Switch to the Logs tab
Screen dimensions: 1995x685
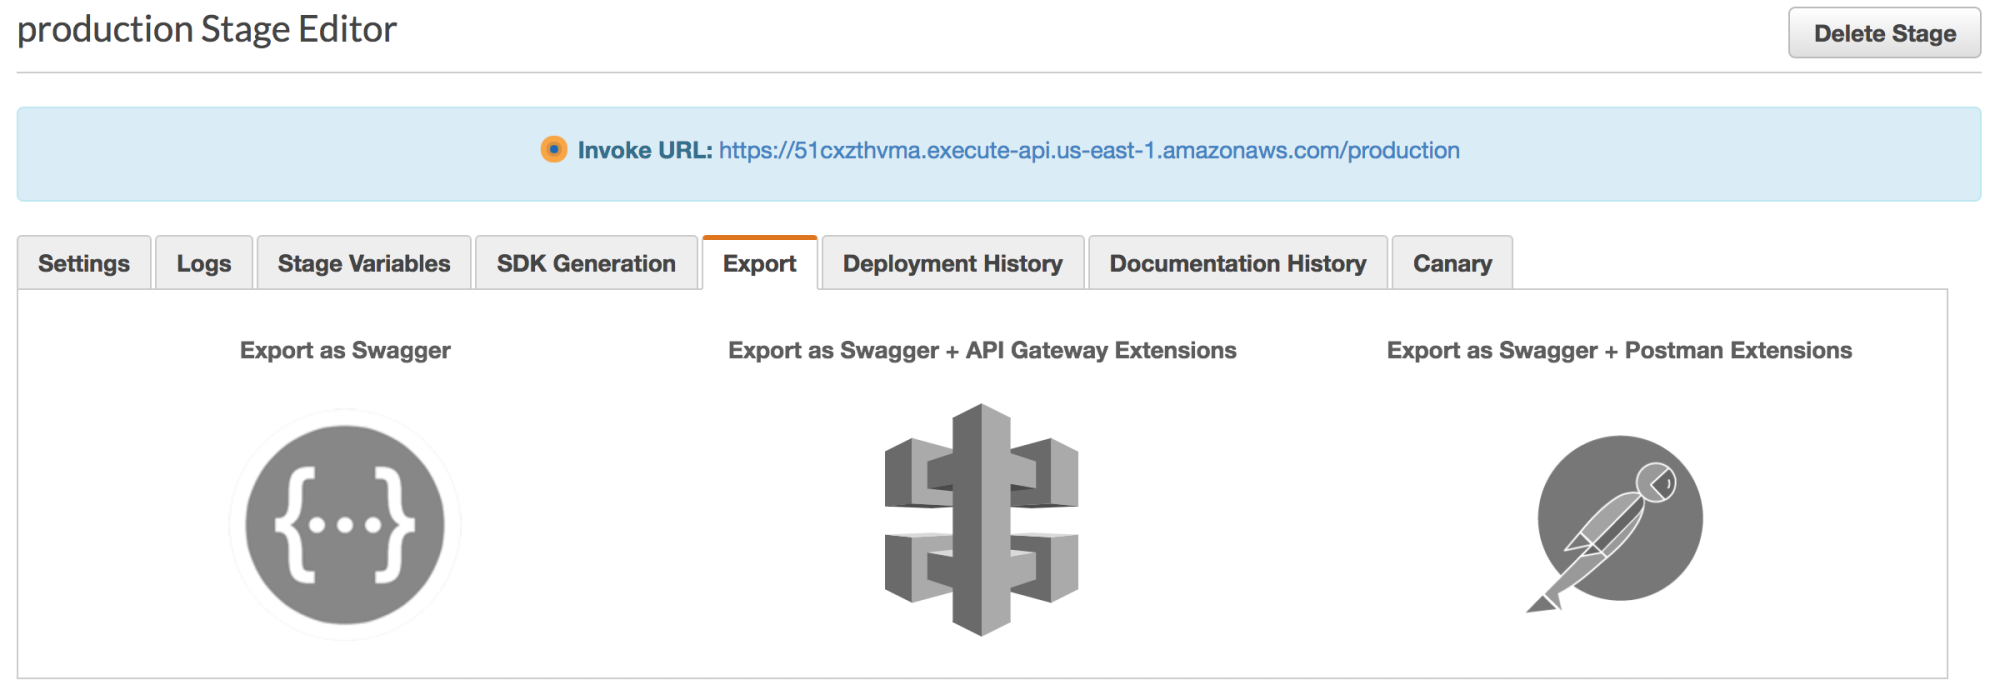pyautogui.click(x=204, y=263)
